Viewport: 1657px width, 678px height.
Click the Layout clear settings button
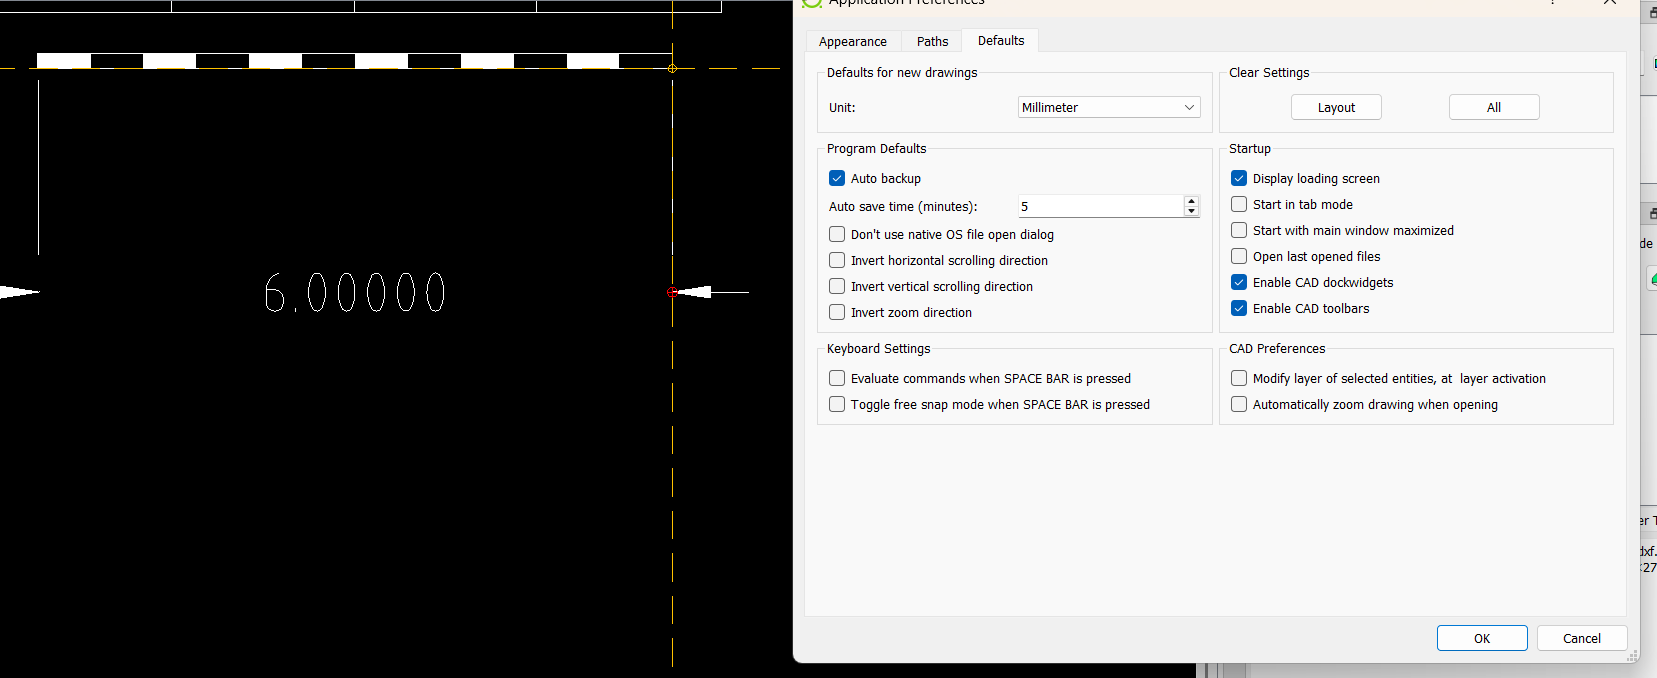point(1335,107)
